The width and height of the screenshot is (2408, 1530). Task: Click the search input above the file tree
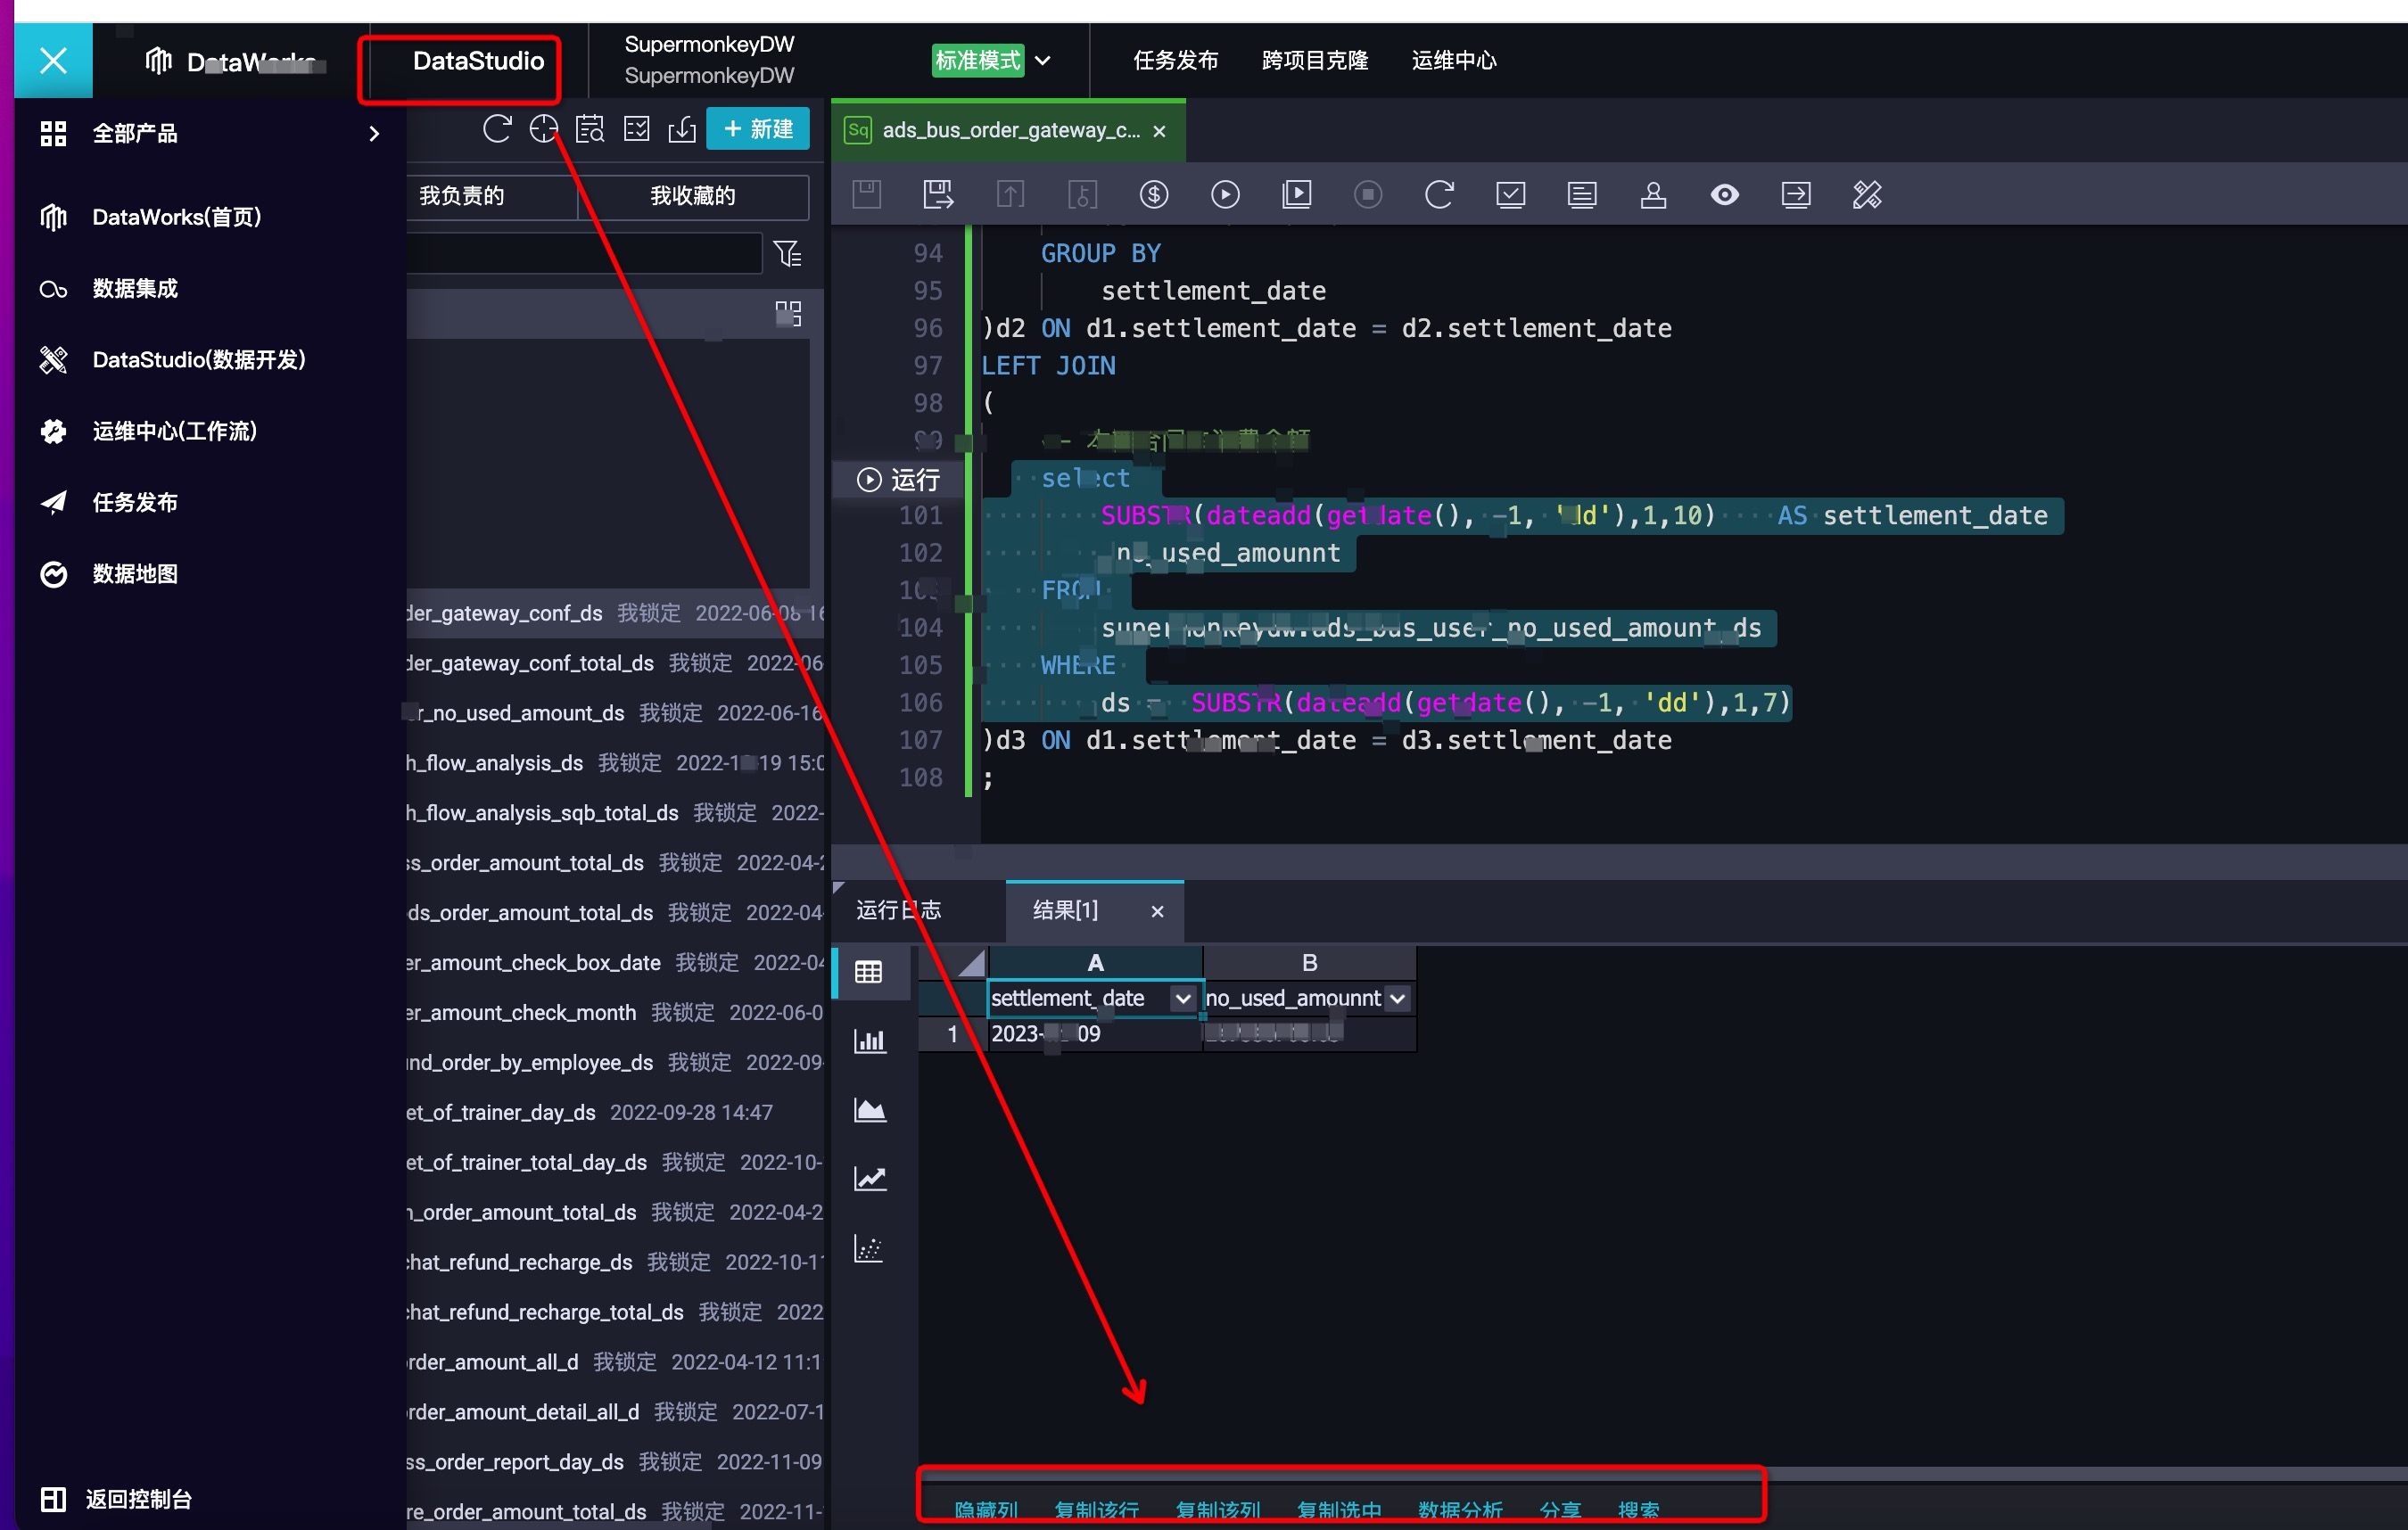[585, 253]
